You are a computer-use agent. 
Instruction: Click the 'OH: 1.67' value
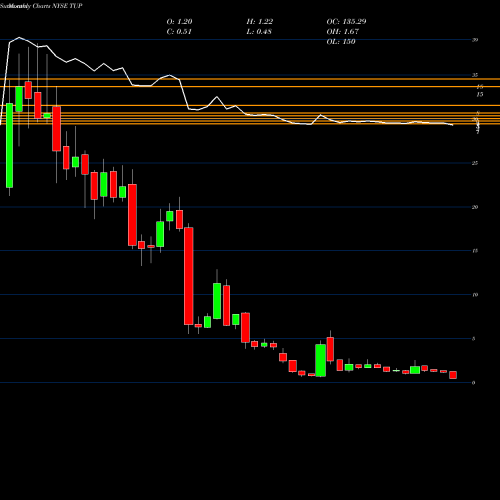coord(343,32)
